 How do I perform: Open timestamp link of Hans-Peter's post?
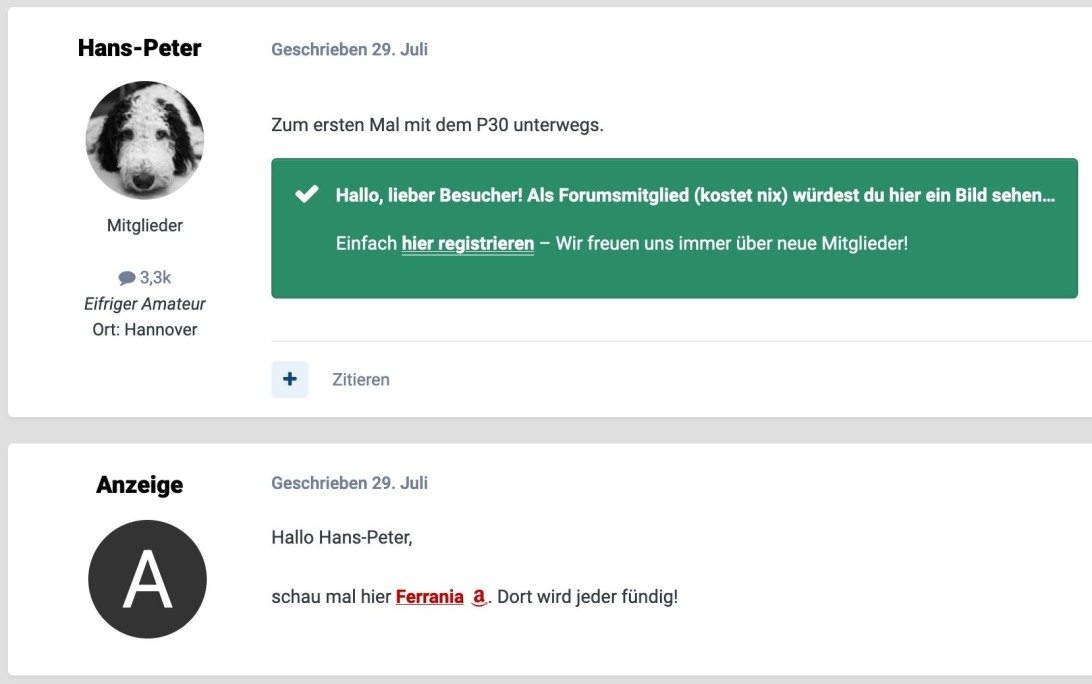click(349, 49)
